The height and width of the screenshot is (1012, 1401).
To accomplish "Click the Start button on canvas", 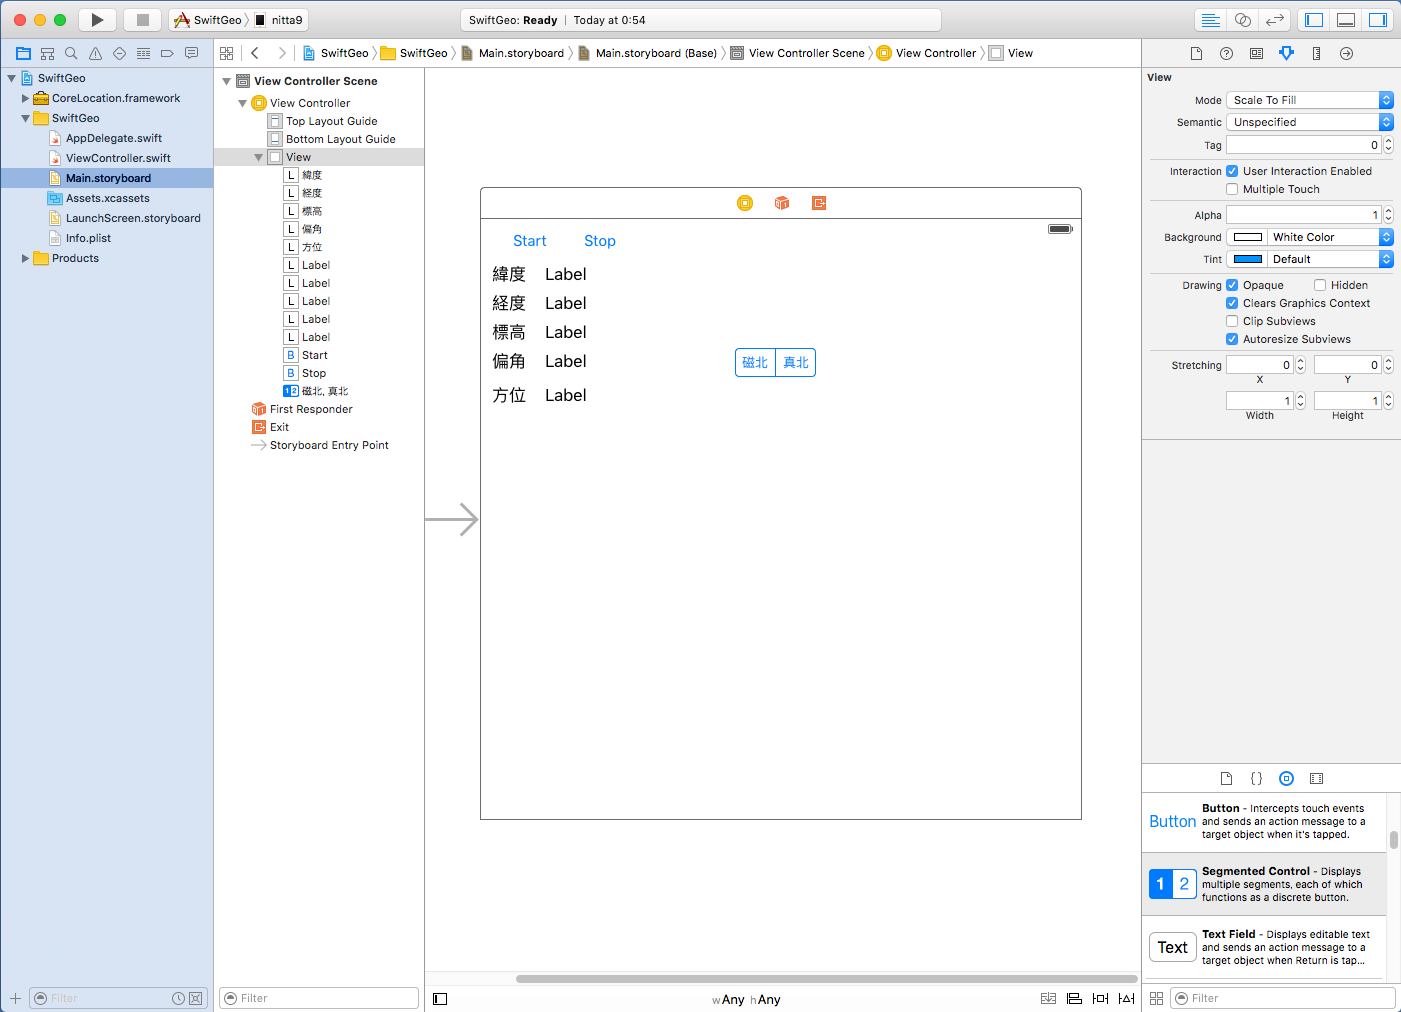I will click(529, 241).
